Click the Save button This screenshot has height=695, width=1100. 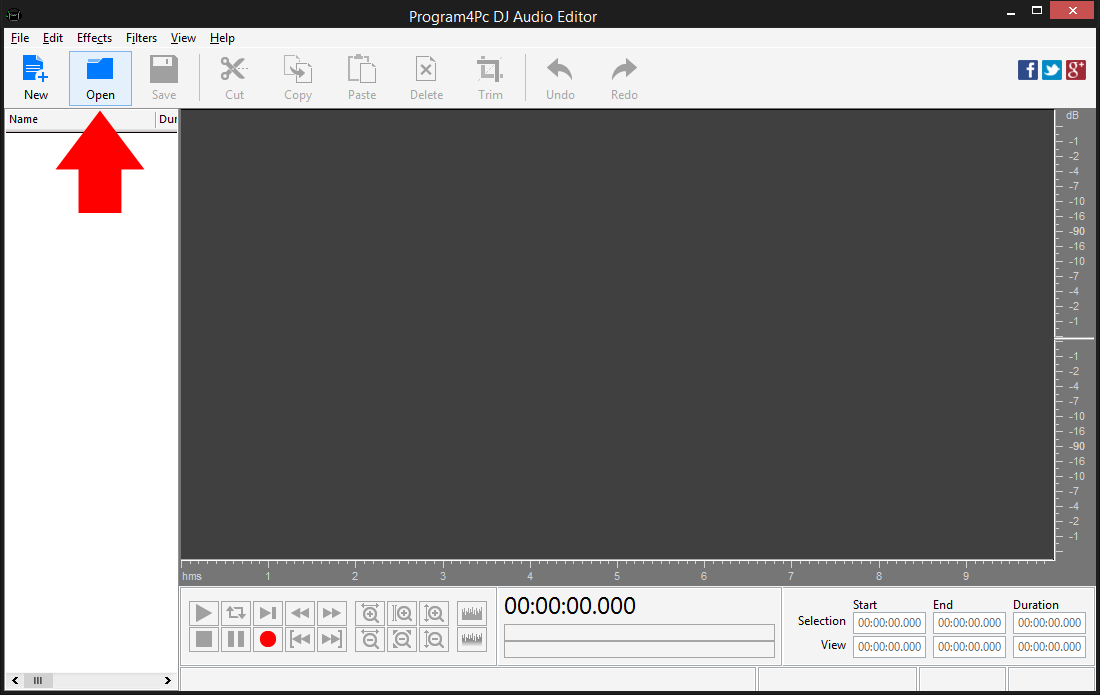pyautogui.click(x=163, y=75)
